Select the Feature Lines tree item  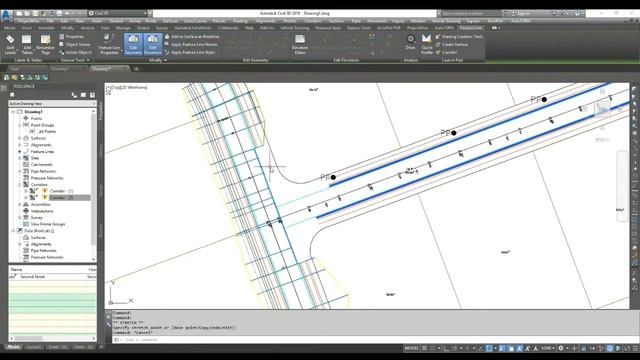click(42, 151)
